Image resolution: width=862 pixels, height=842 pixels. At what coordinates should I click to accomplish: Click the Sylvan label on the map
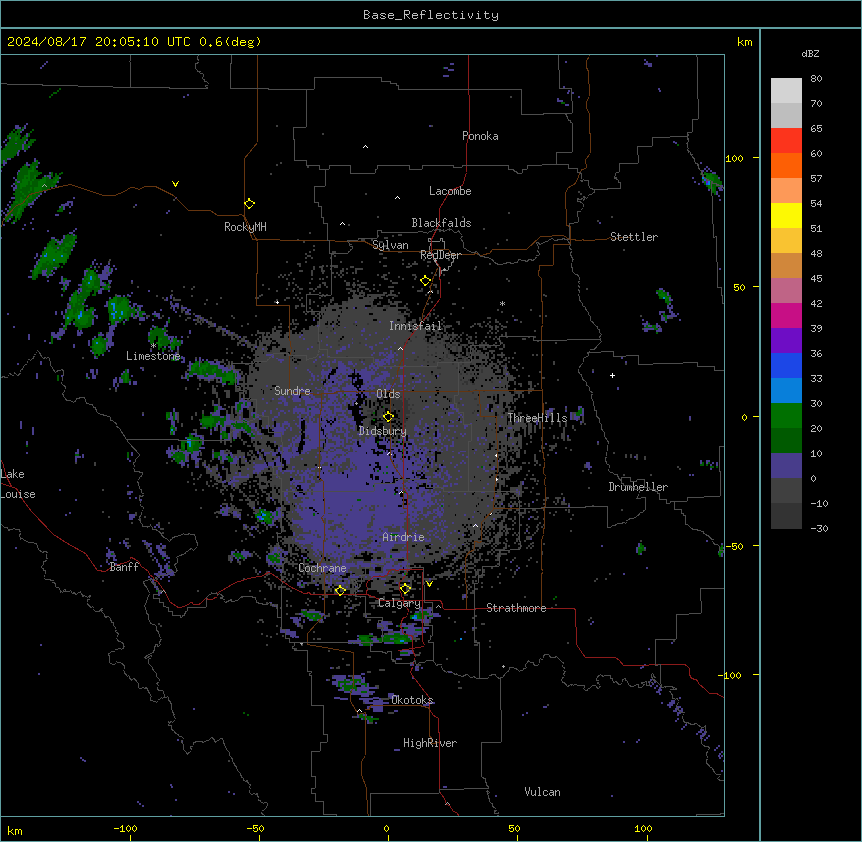[x=390, y=245]
